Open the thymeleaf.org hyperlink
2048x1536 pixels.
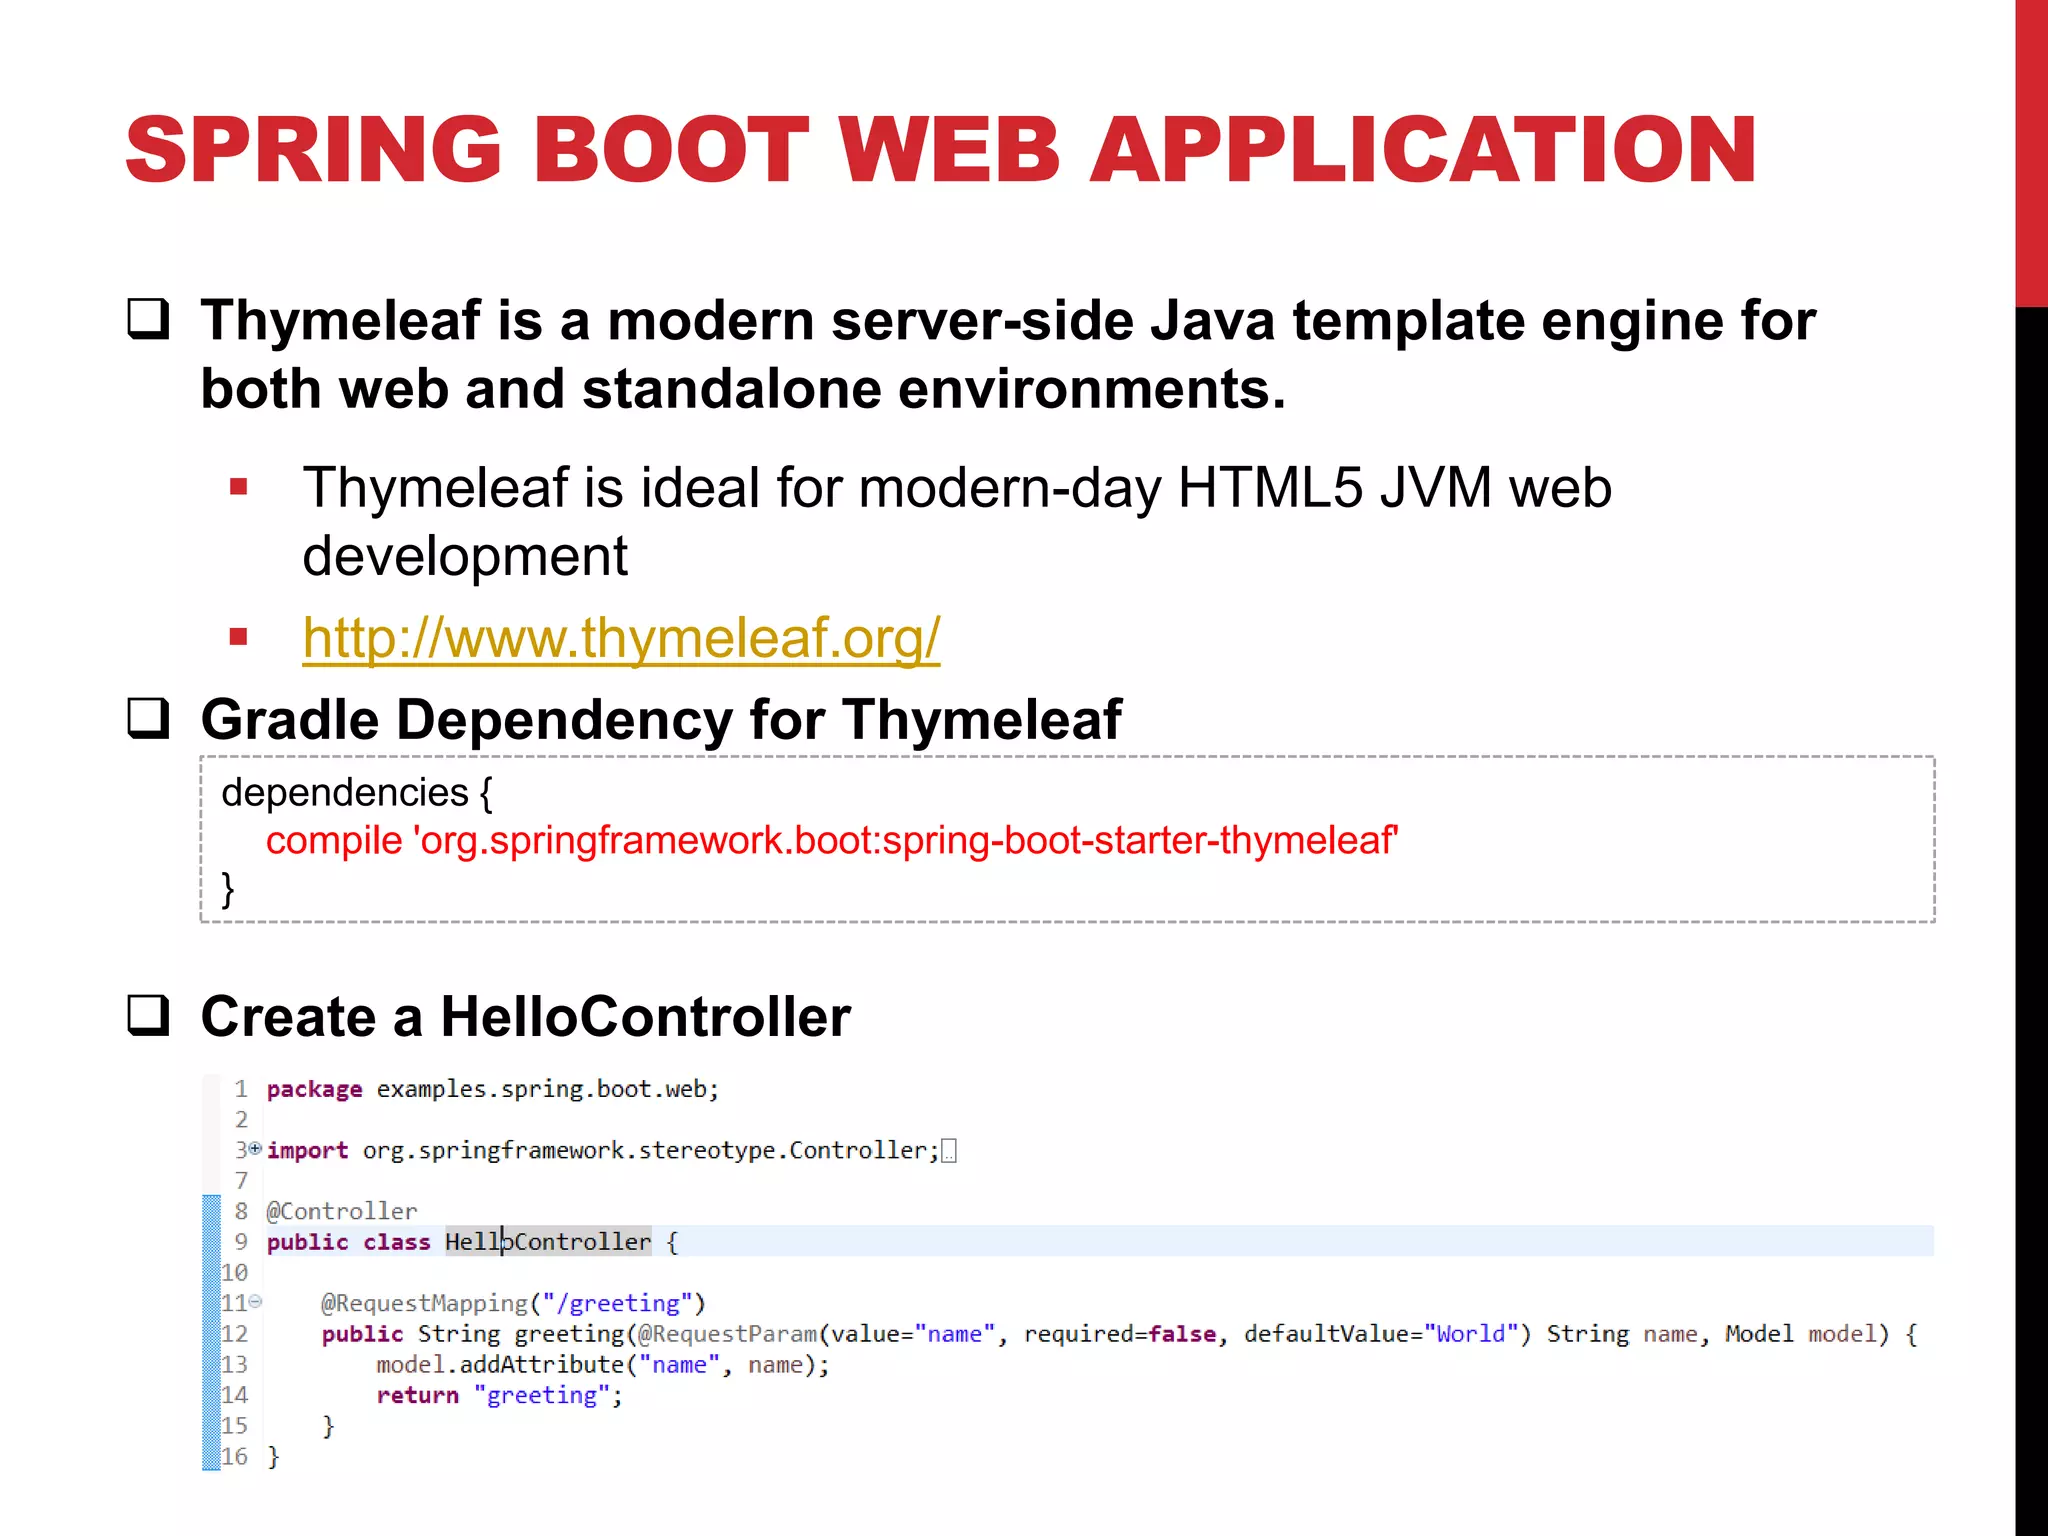point(620,637)
